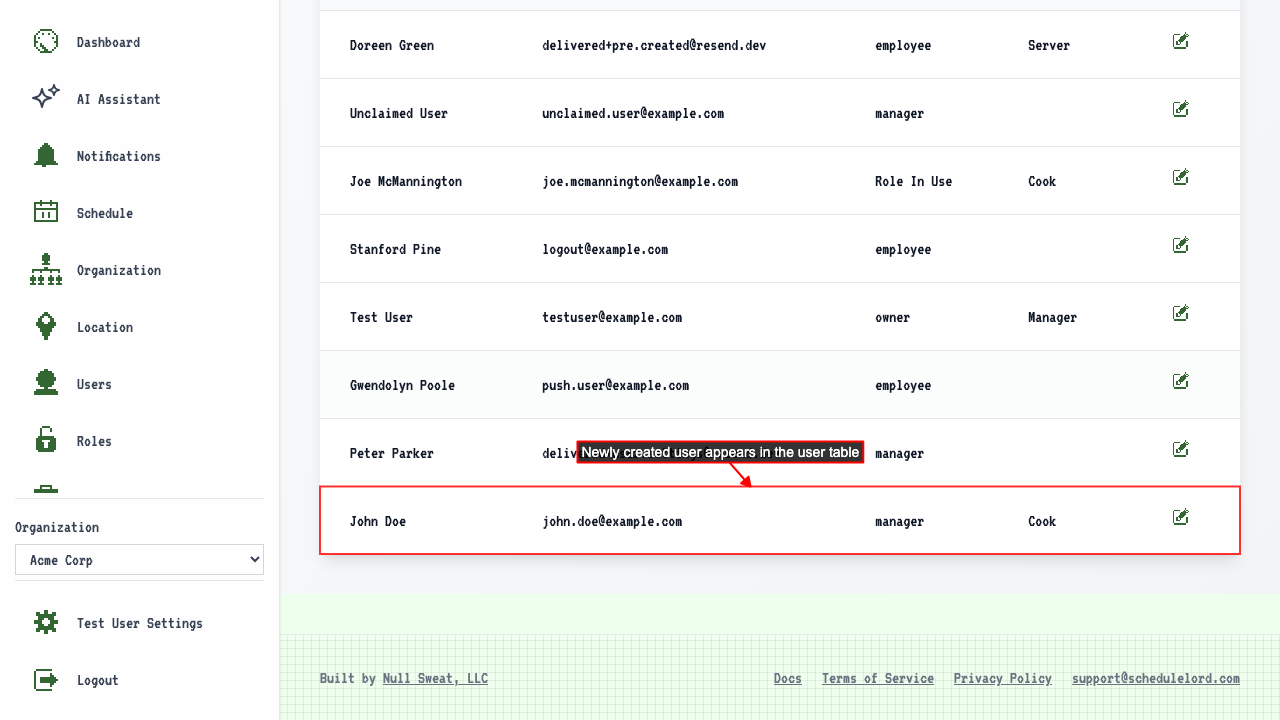Open Test User Settings
This screenshot has width=1280, height=720.
139,623
